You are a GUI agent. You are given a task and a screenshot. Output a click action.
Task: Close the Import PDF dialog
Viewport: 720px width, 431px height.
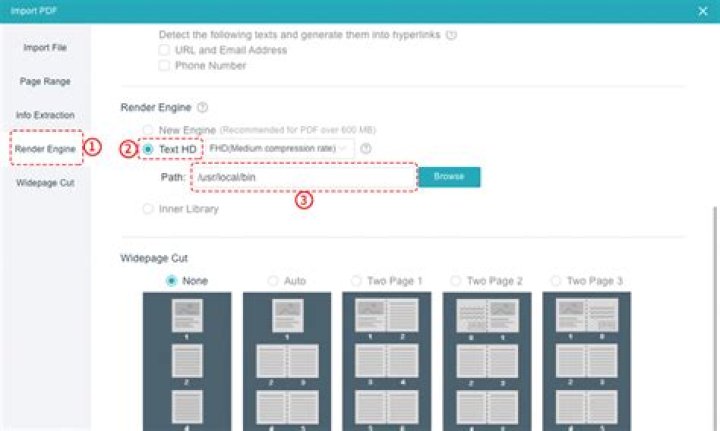tap(703, 11)
